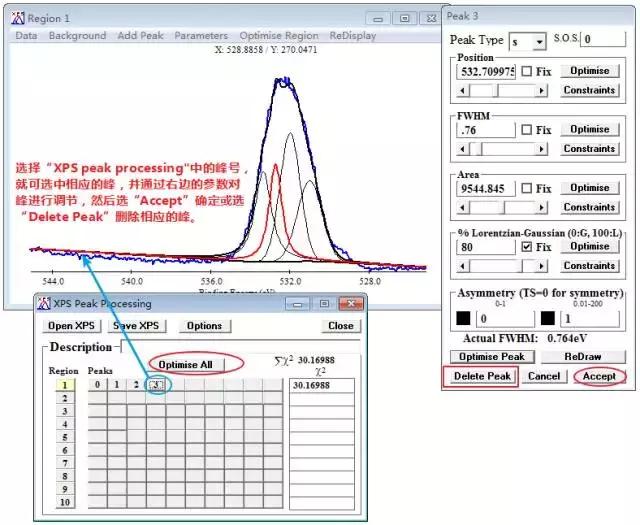This screenshot has width=640, height=525.
Task: Uncheck the Lorentzian-Gaussian Fix checkbox
Action: (x=527, y=247)
